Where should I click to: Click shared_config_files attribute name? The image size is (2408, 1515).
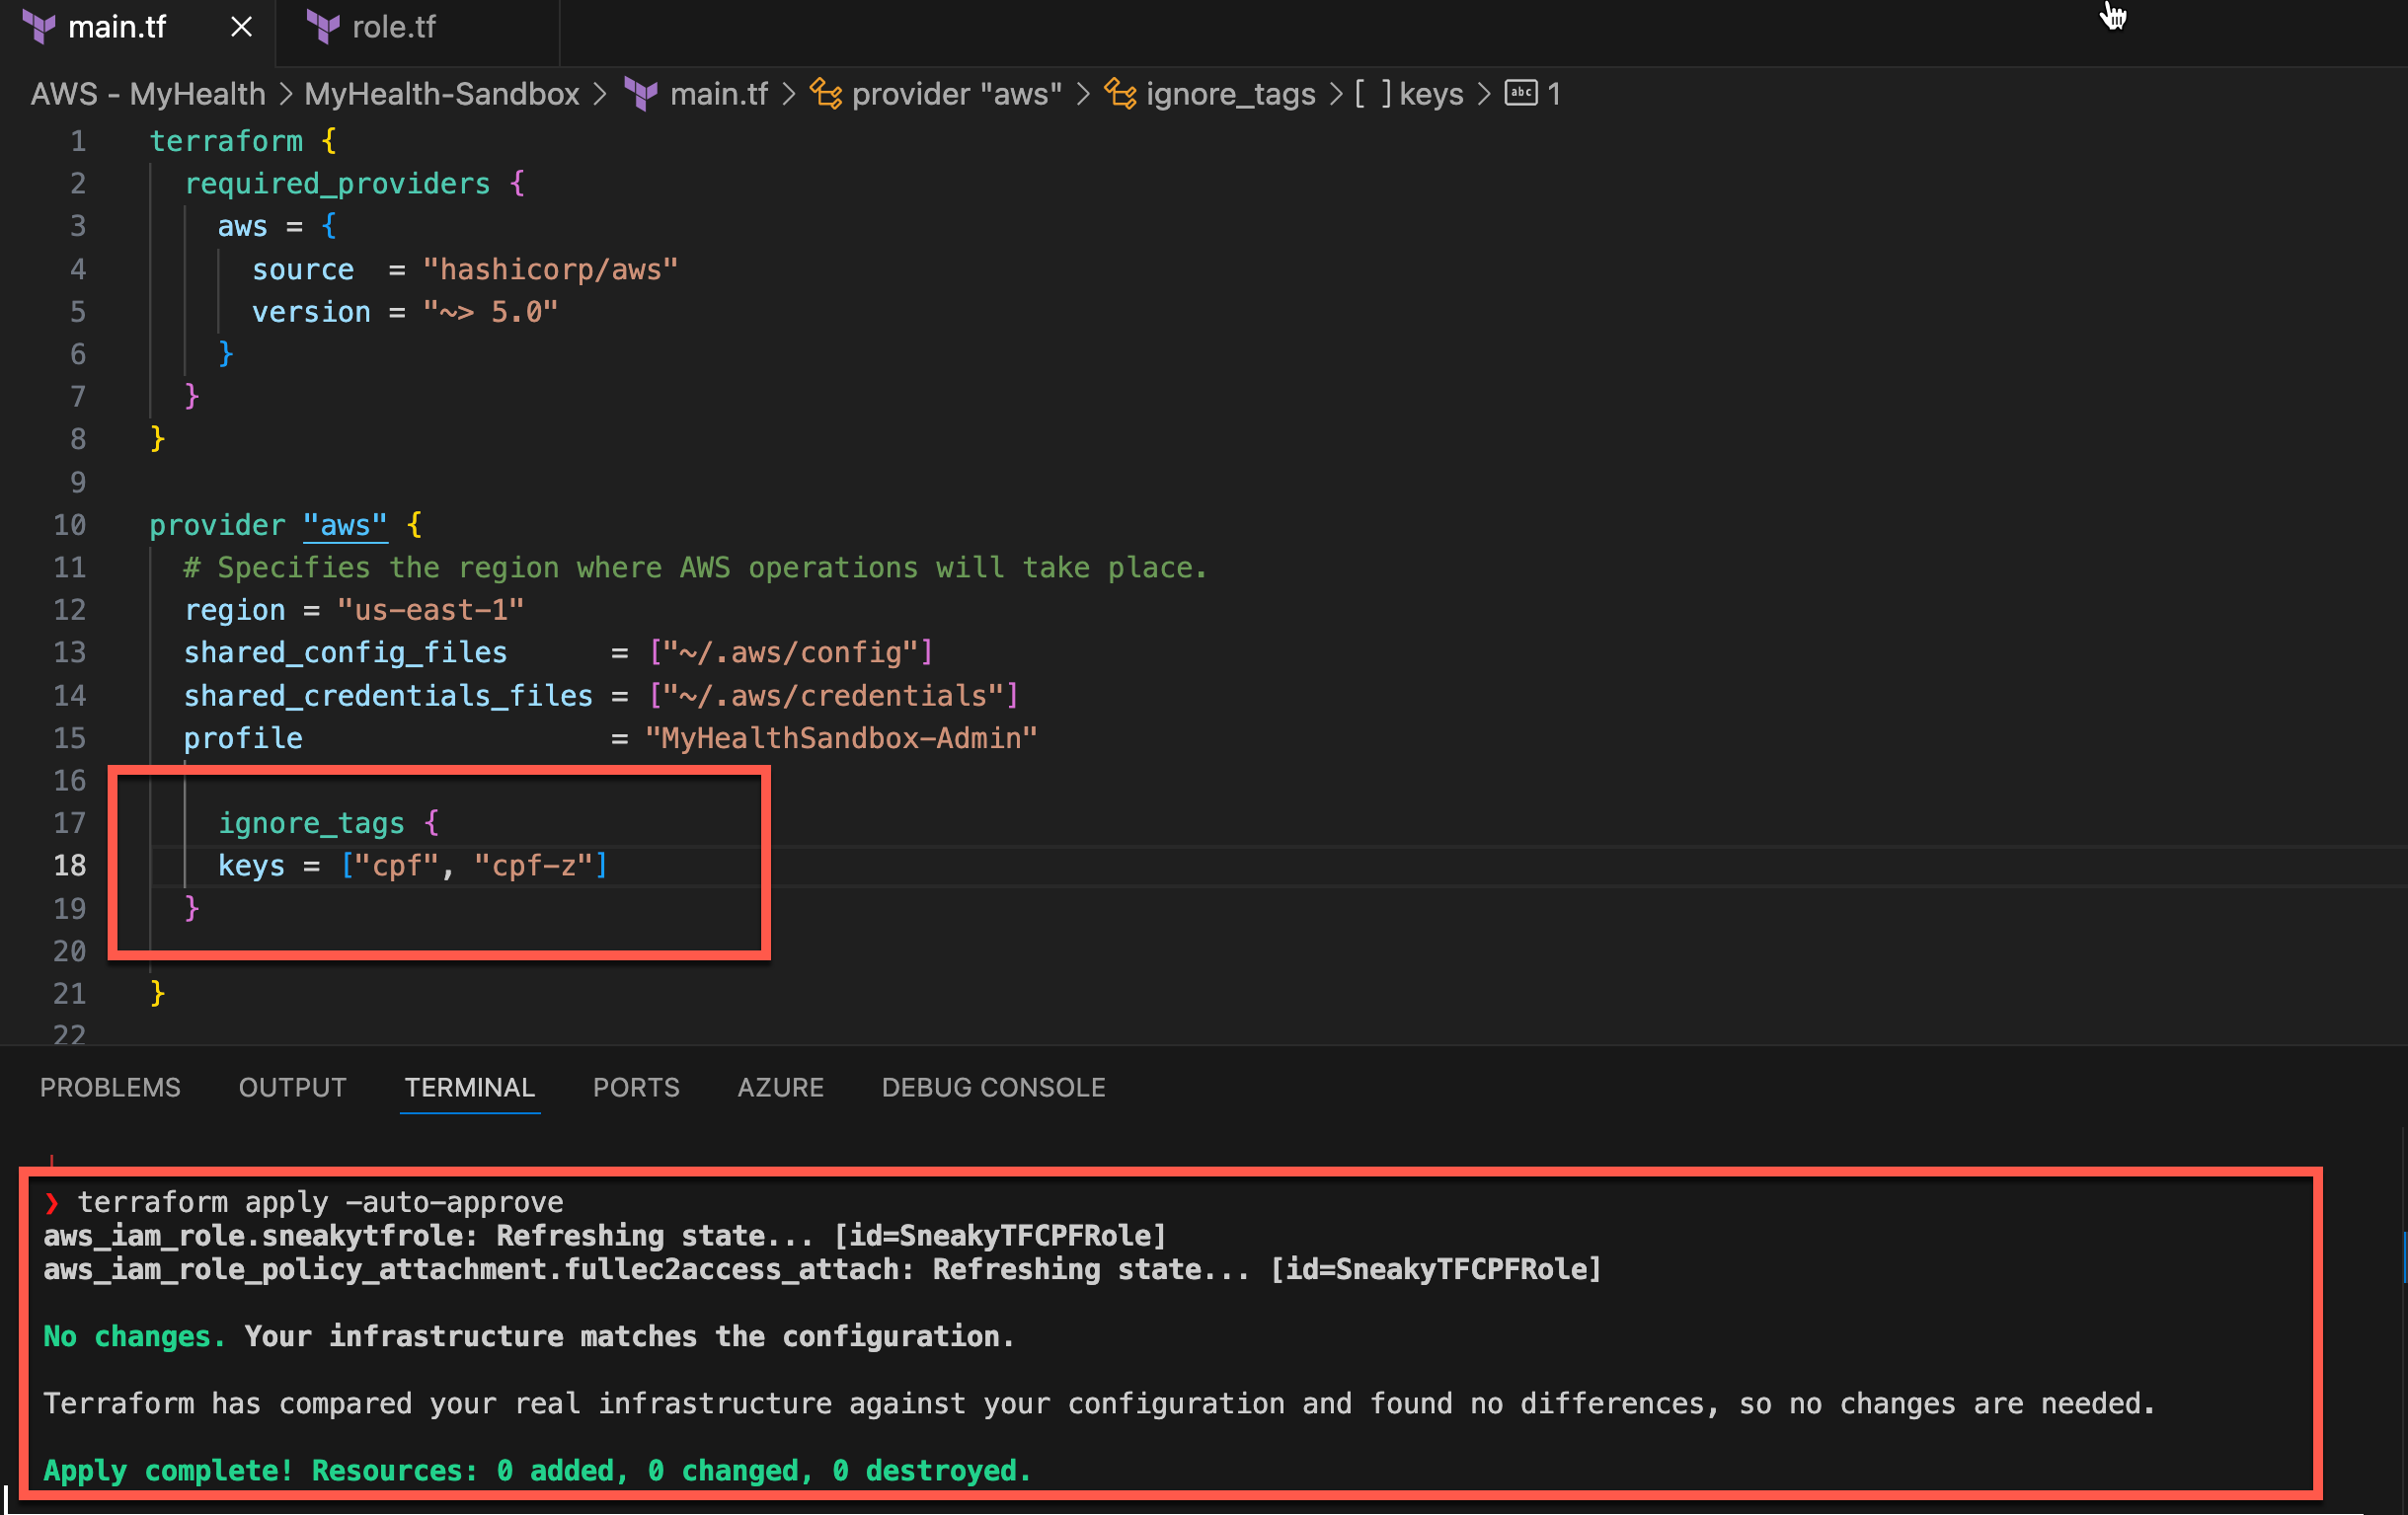pyautogui.click(x=345, y=652)
